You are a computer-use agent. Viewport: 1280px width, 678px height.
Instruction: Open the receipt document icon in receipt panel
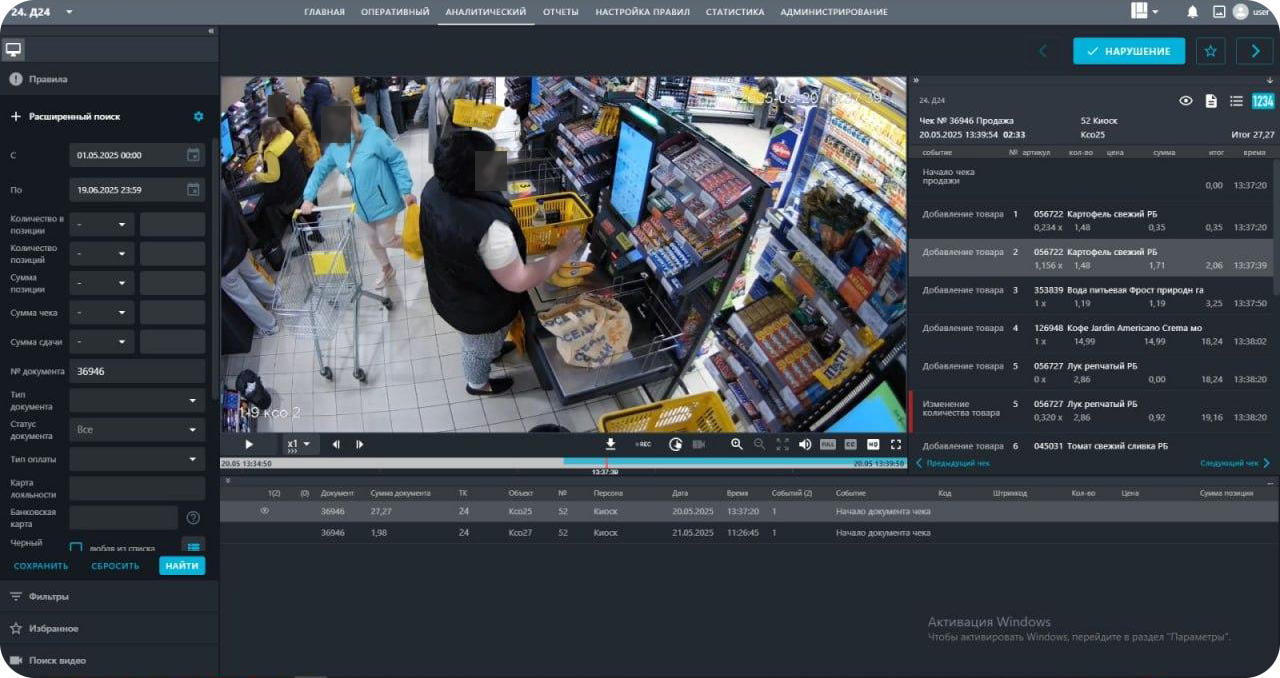tap(1211, 101)
